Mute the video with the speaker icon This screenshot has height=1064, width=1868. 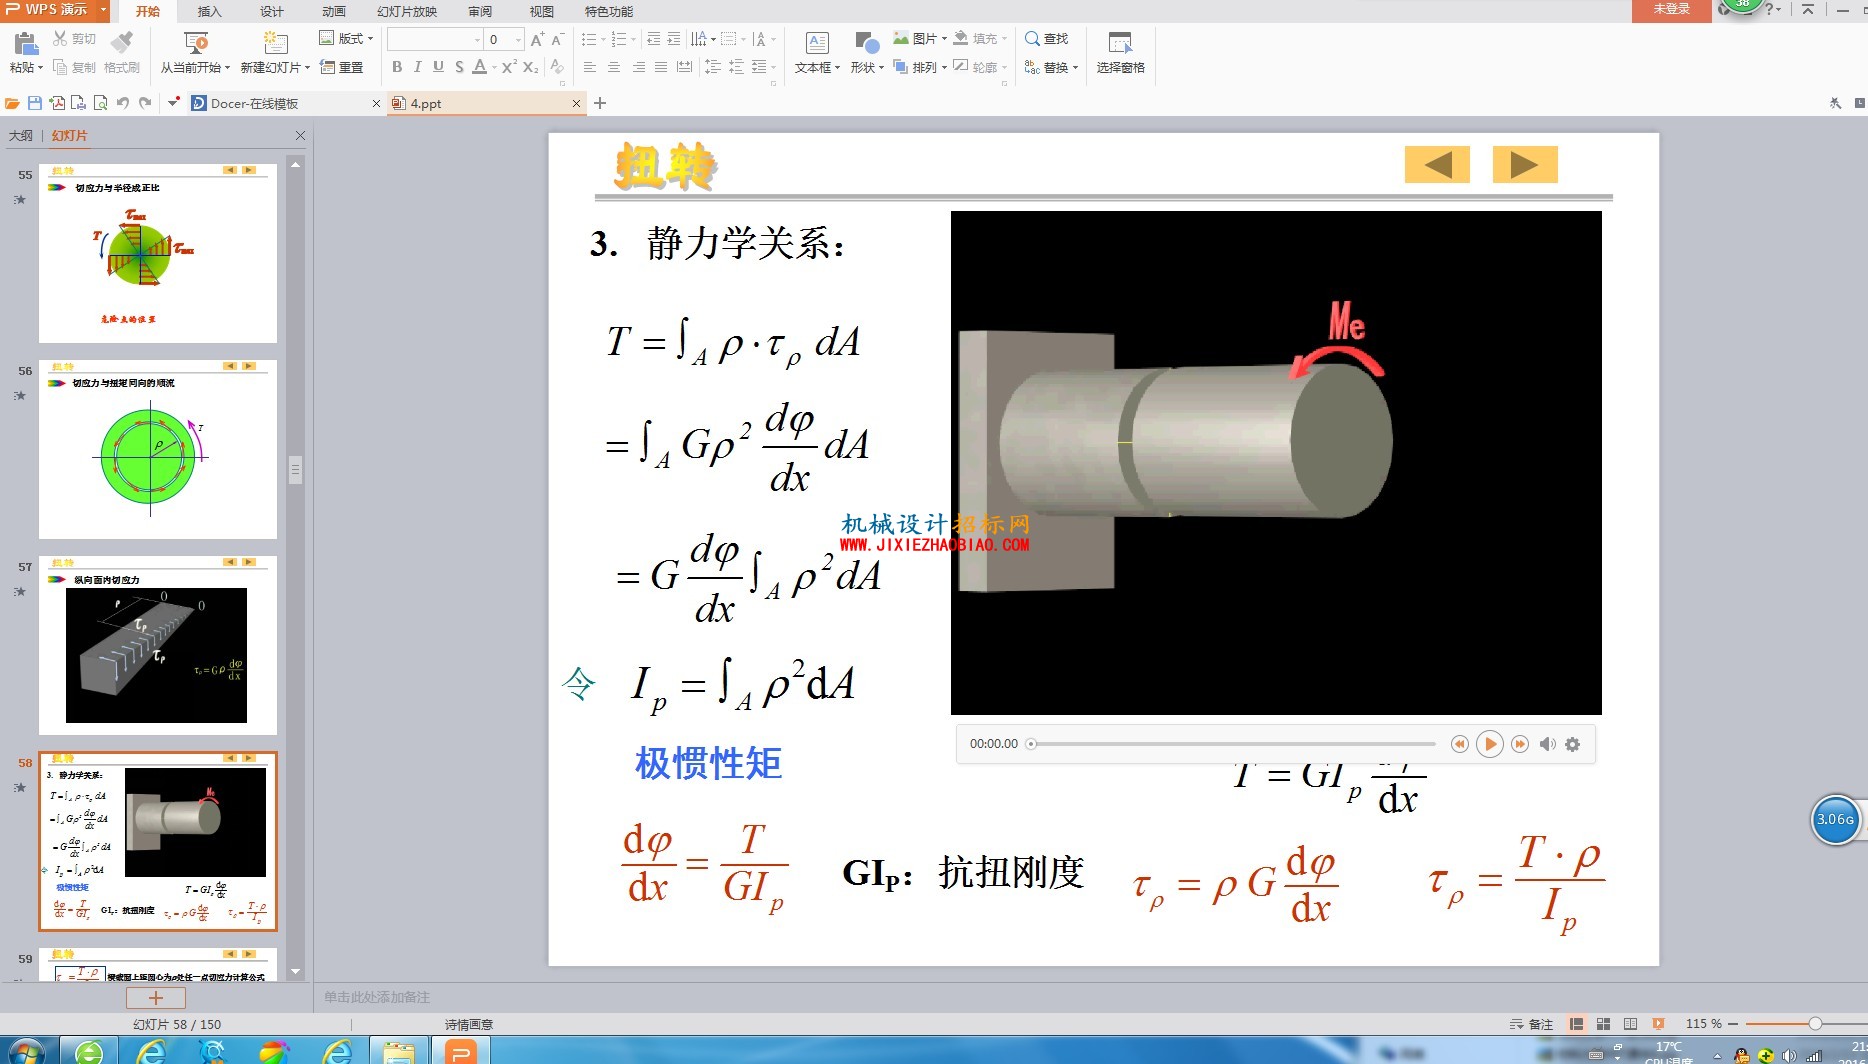[x=1547, y=744]
